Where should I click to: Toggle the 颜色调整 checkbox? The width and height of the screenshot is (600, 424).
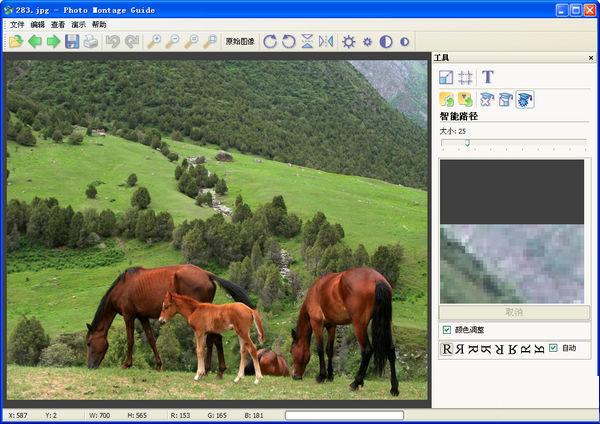point(447,329)
